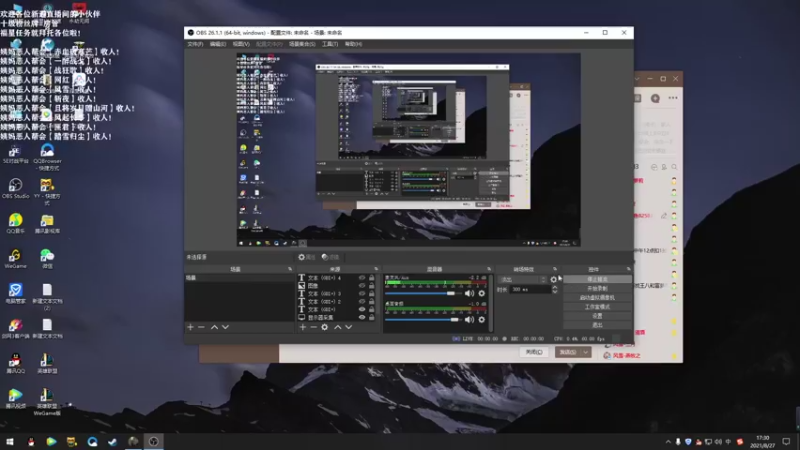This screenshot has height=450, width=800.
Task: Toggle lock on 文本 (GDI+) 4 source
Action: (x=371, y=278)
